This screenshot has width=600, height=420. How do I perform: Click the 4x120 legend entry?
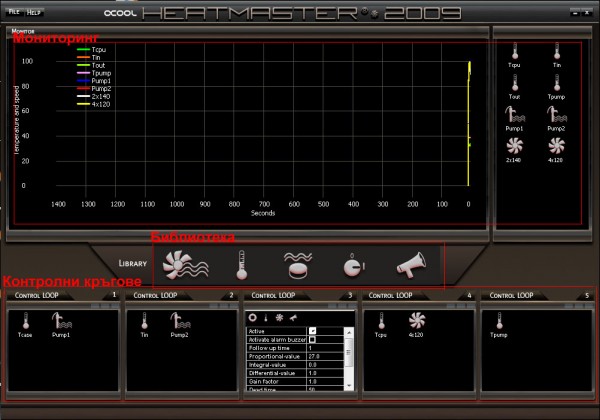tap(93, 104)
